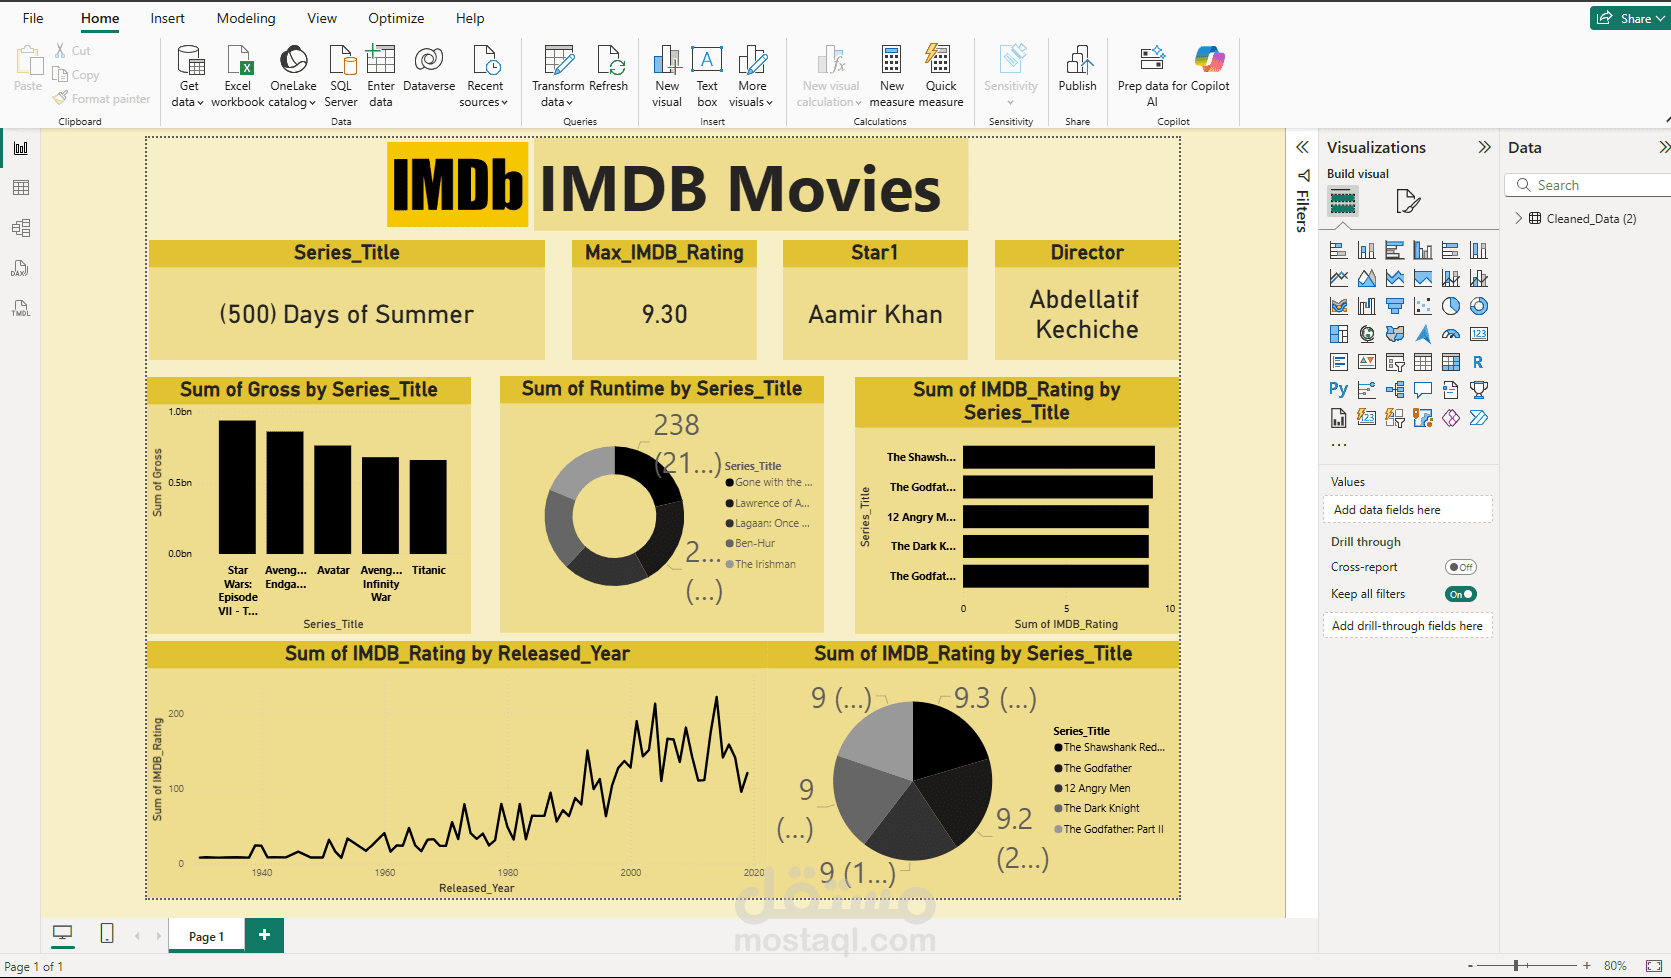Select the Slicer visualization icon
This screenshot has width=1671, height=978.
1395,362
